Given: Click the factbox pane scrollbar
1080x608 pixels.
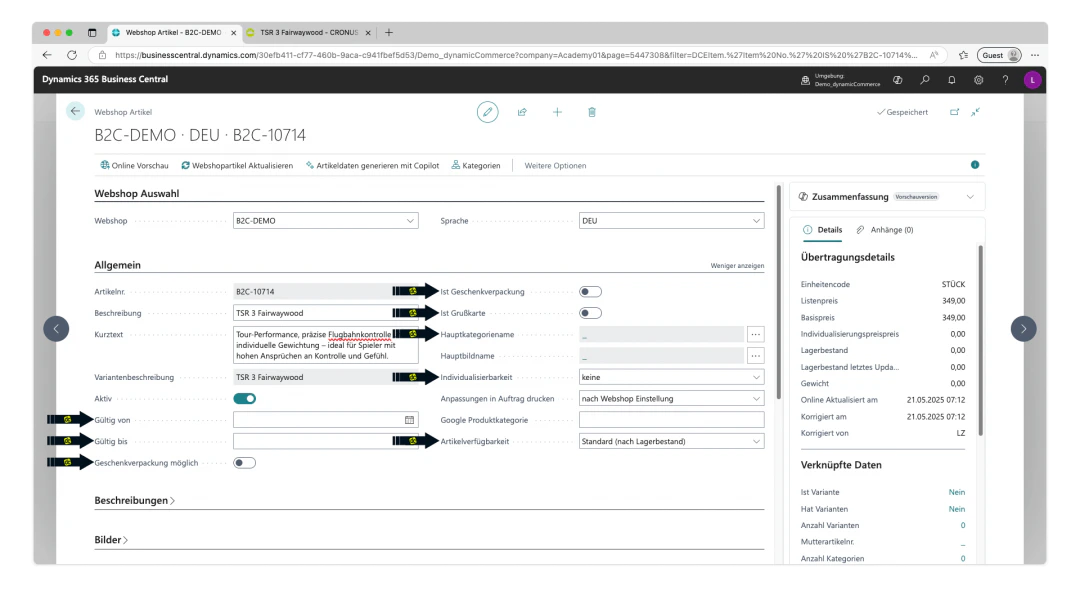Looking at the screenshot, I should click(980, 341).
